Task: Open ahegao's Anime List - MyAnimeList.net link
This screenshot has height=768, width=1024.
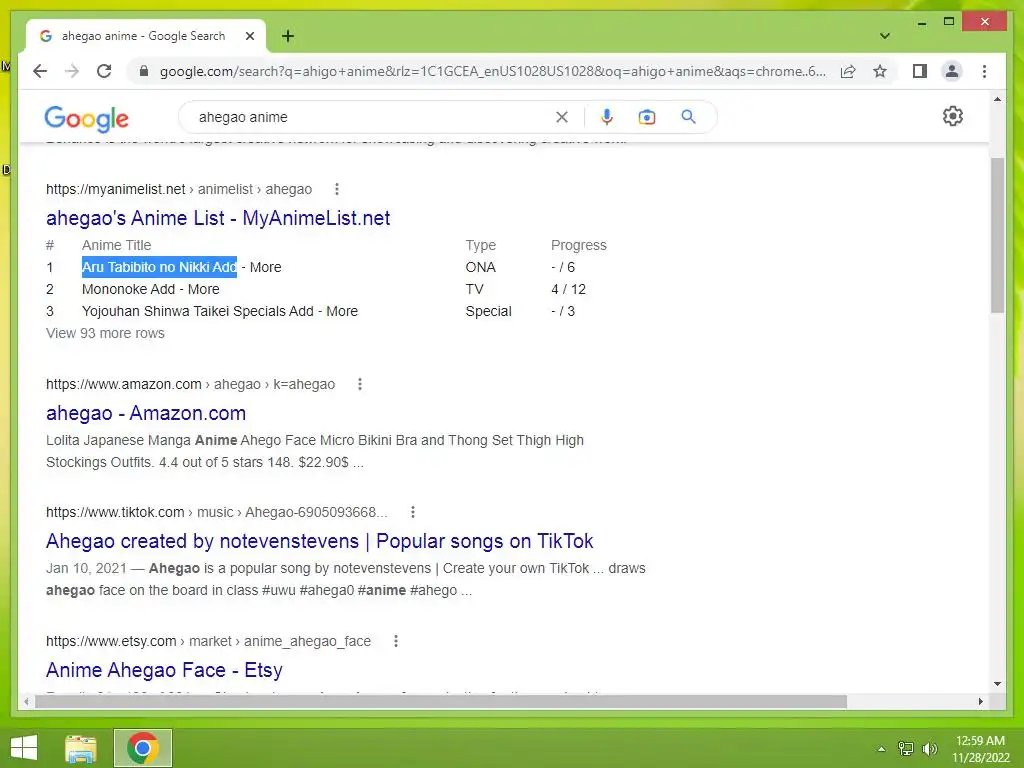Action: click(218, 218)
